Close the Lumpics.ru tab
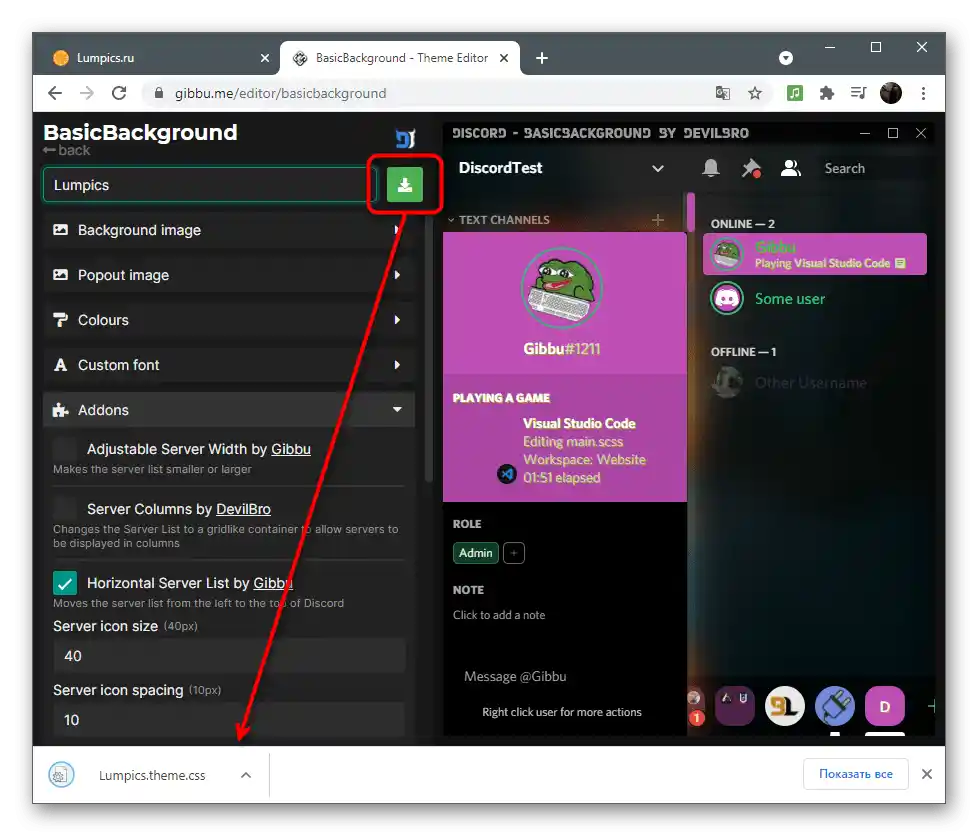Image resolution: width=978 pixels, height=836 pixels. pyautogui.click(x=264, y=58)
